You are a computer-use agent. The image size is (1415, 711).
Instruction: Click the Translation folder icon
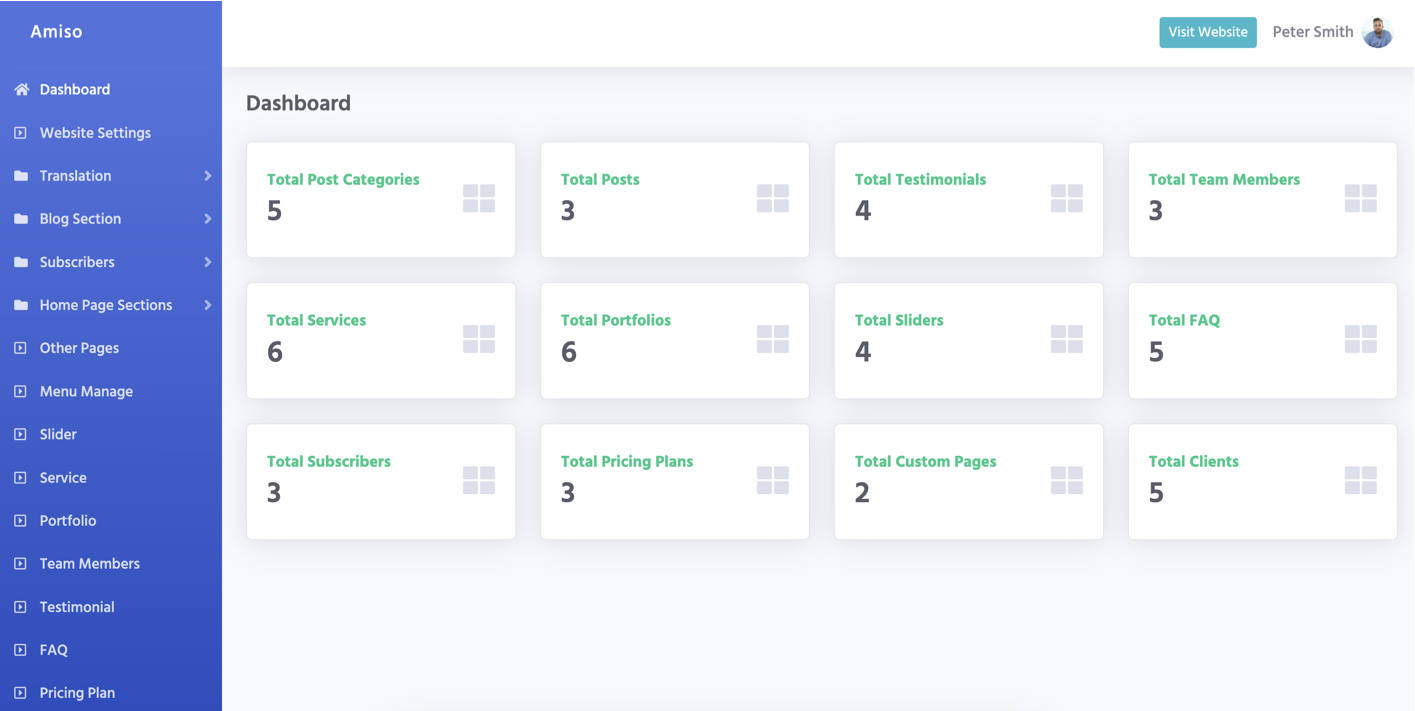click(21, 176)
